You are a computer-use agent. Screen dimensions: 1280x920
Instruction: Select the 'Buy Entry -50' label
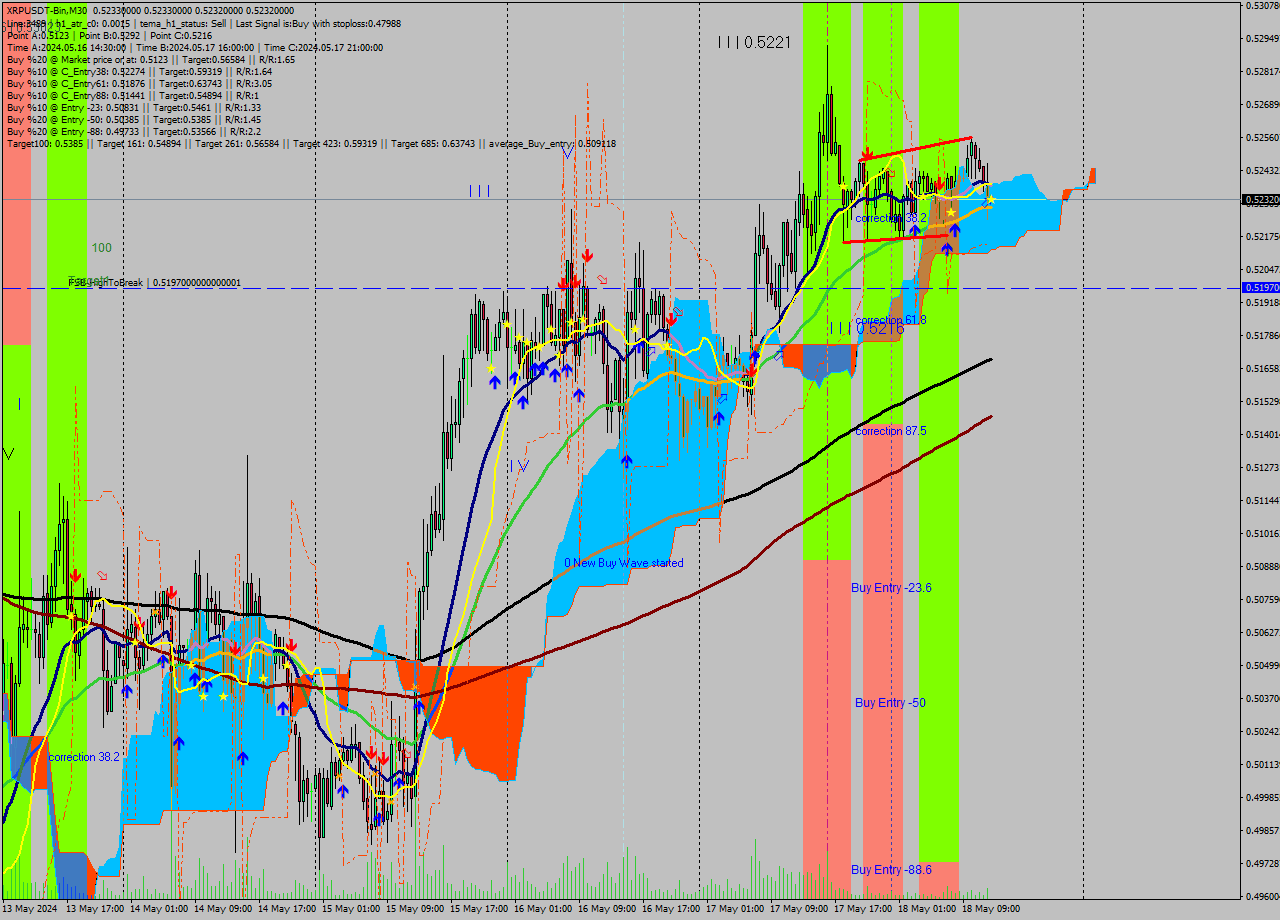pos(890,703)
